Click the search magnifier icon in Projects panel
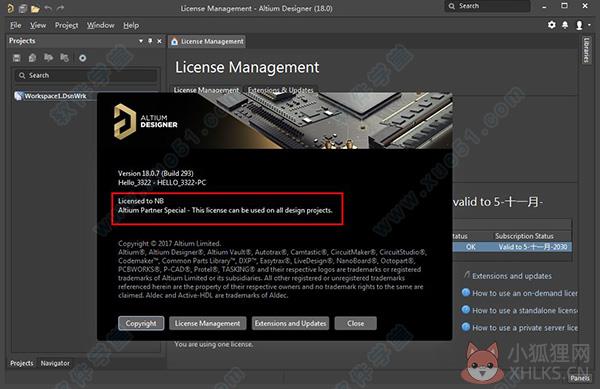Image resolution: width=600 pixels, height=389 pixels. (x=22, y=75)
